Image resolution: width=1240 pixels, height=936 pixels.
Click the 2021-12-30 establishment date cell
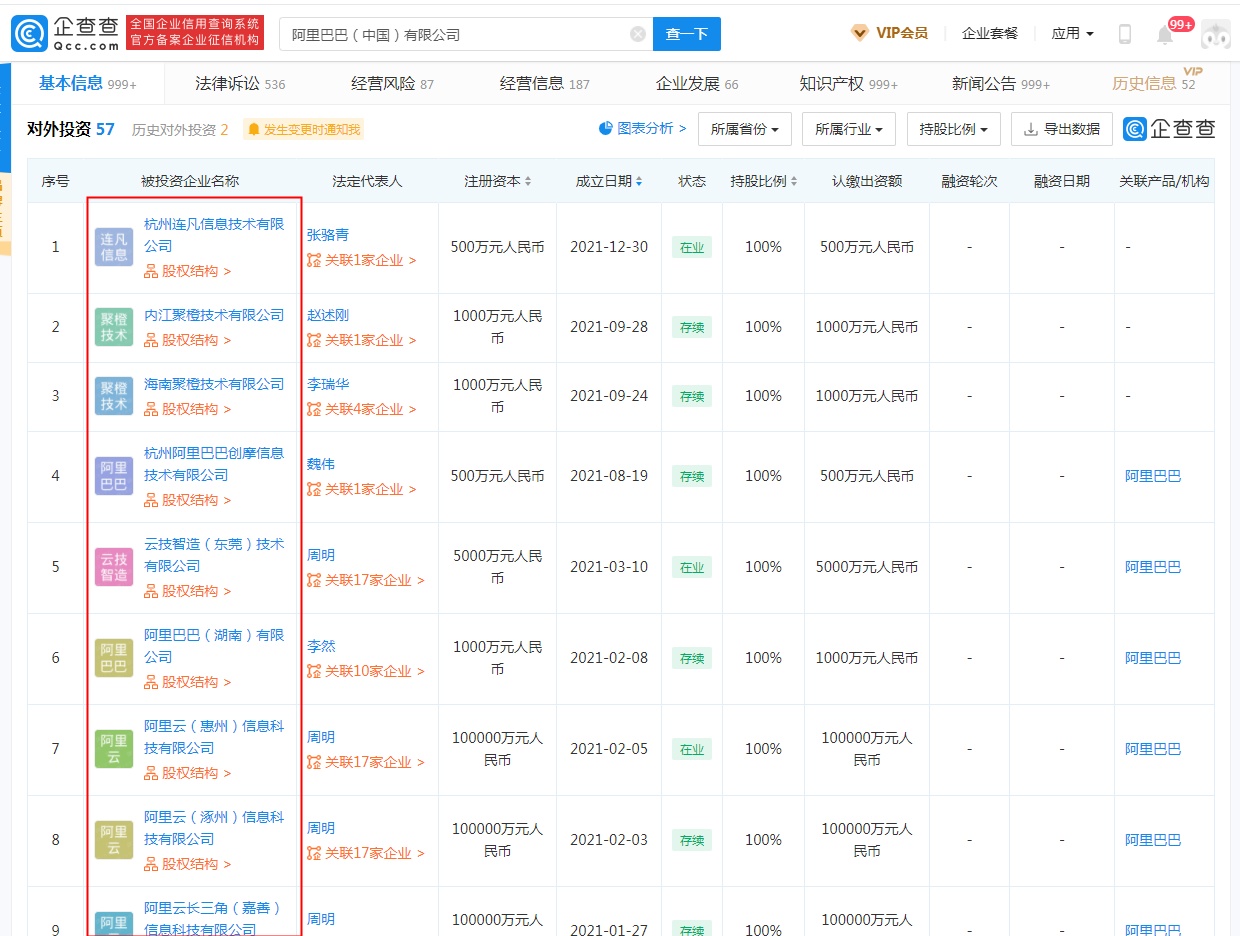coord(609,247)
